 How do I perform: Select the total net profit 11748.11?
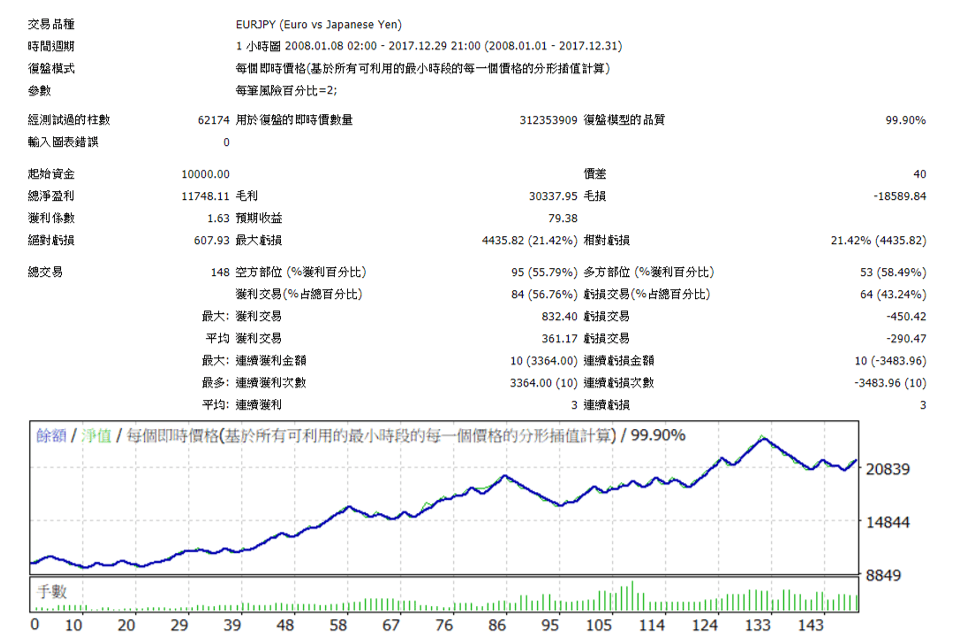click(204, 194)
